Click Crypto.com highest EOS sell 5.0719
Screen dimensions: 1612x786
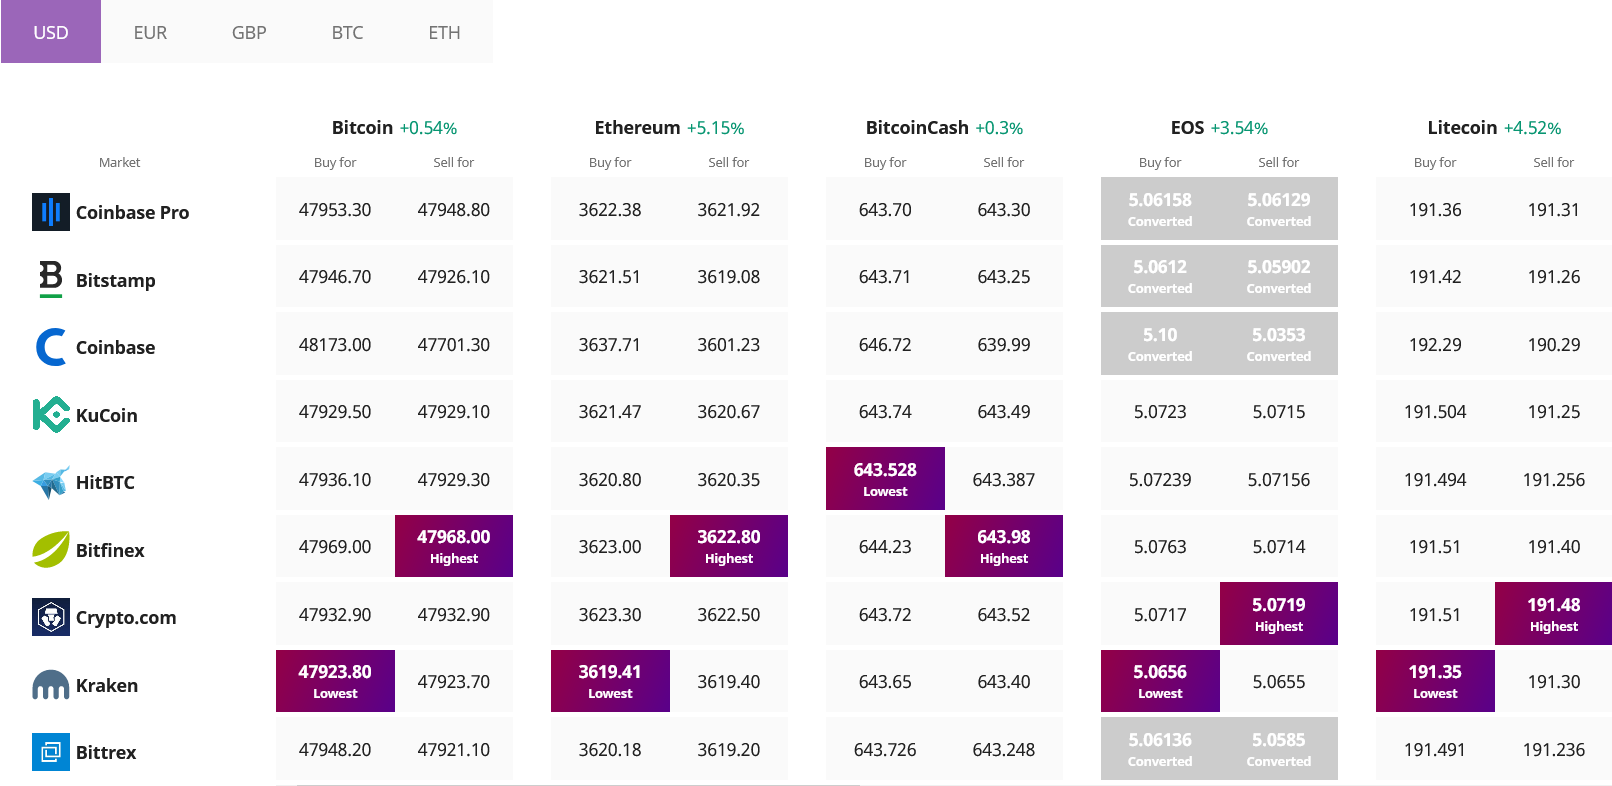1279,613
